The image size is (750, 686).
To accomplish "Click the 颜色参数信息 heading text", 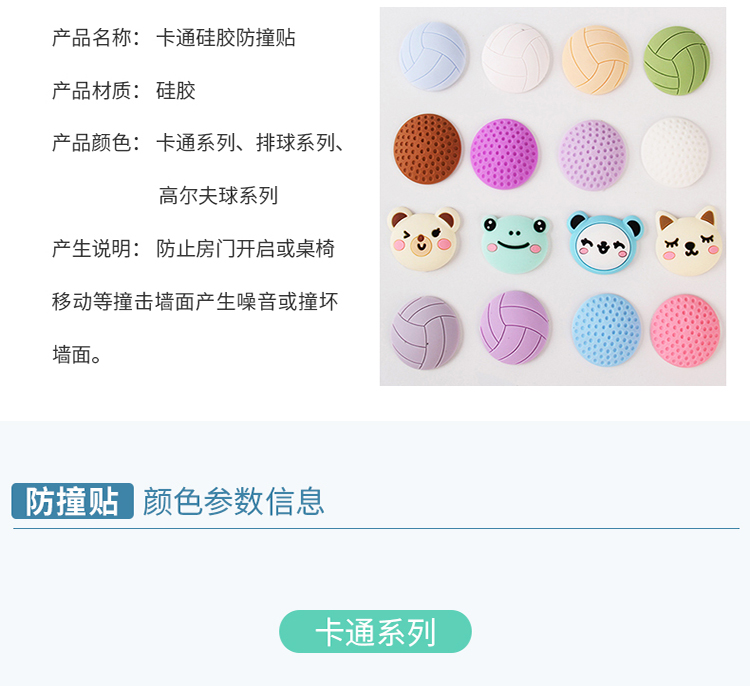I will 233,501.
